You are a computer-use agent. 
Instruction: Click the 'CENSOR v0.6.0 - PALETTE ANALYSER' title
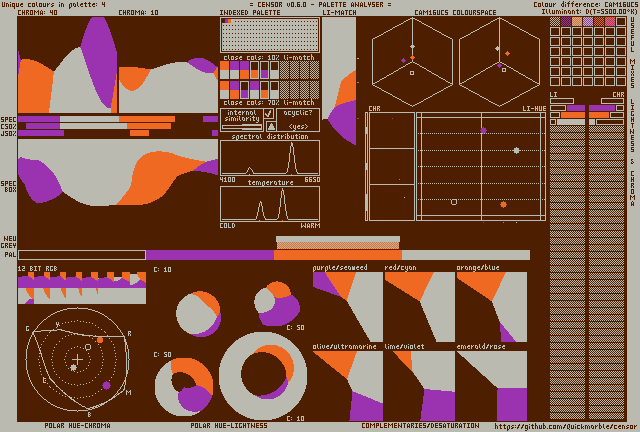[x=320, y=4]
